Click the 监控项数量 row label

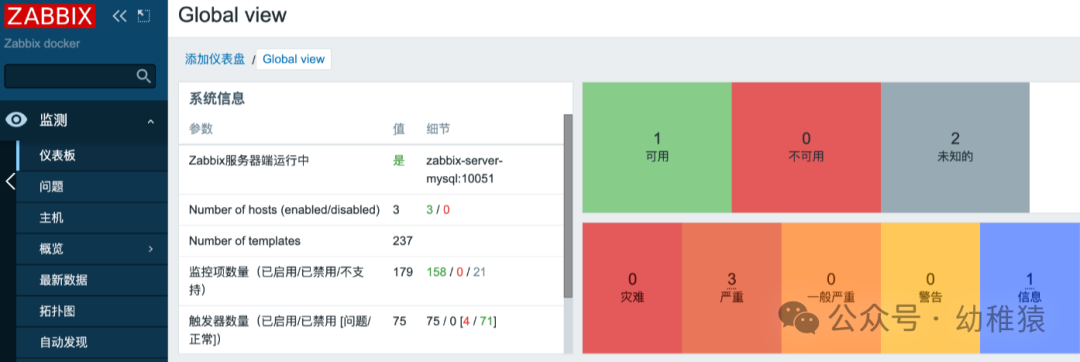point(276,281)
